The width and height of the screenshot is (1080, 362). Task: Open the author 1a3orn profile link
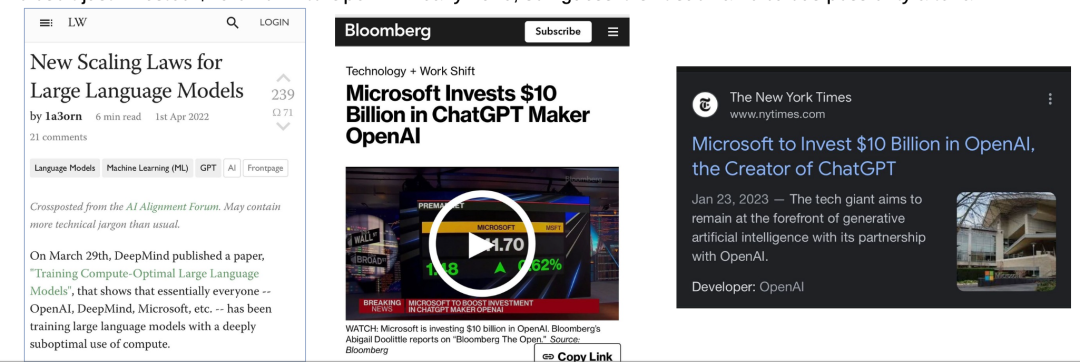click(x=63, y=116)
